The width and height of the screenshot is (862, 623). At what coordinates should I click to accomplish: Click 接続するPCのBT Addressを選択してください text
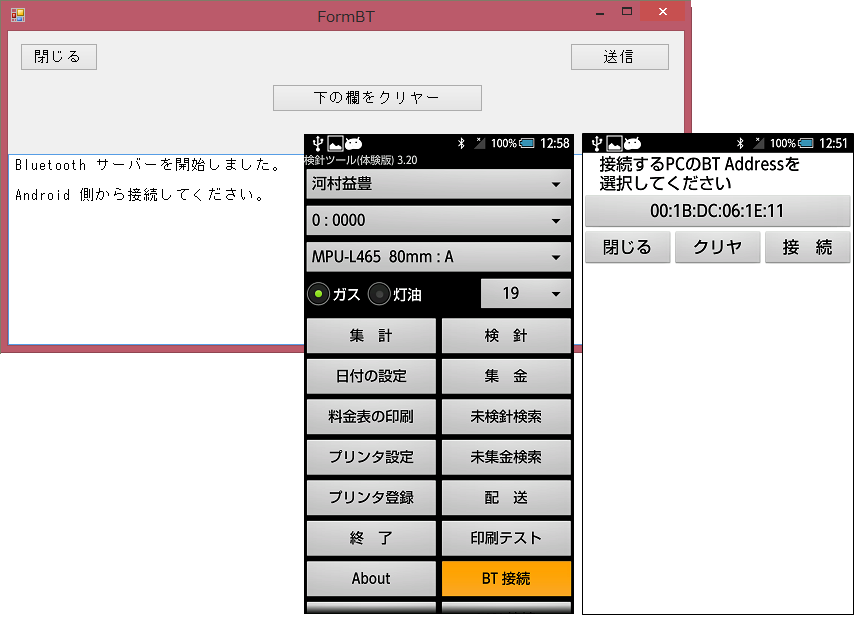point(699,173)
